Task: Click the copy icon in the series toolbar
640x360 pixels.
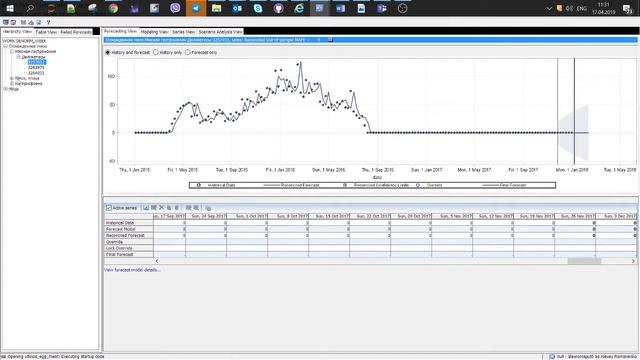Action: point(169,208)
